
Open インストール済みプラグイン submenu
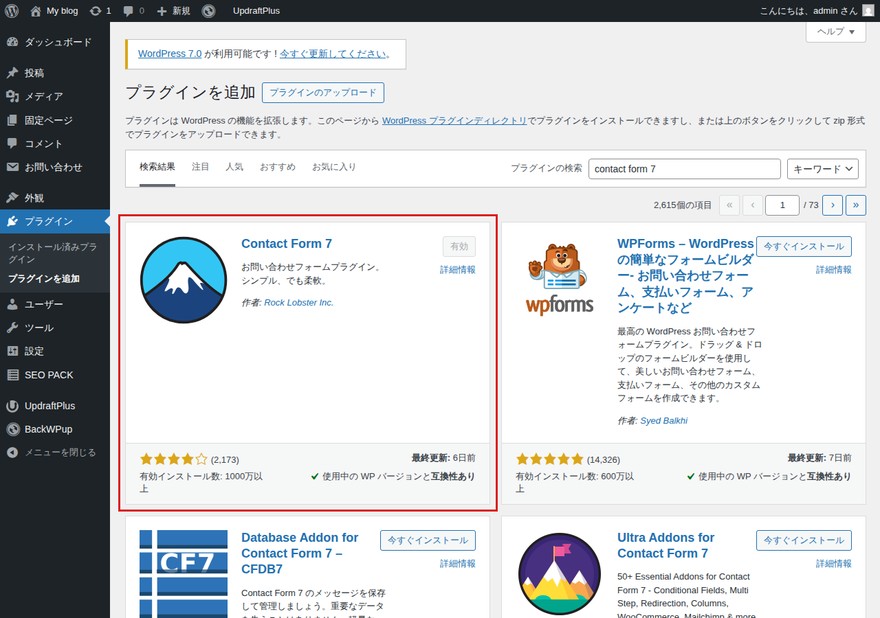tap(52, 253)
